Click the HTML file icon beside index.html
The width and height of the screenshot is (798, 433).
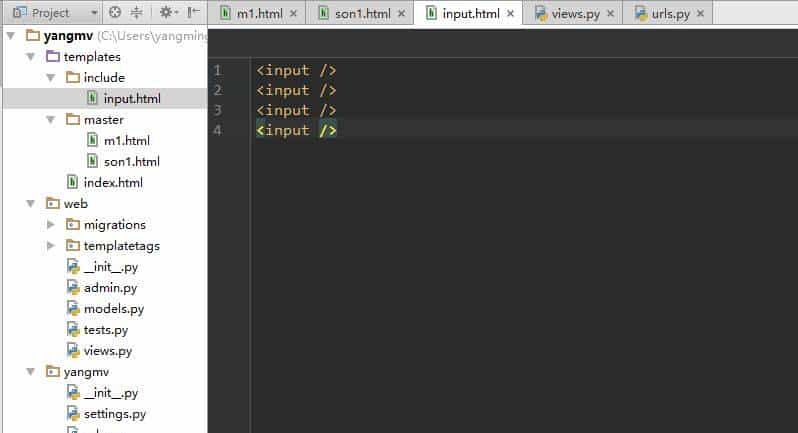coord(73,182)
